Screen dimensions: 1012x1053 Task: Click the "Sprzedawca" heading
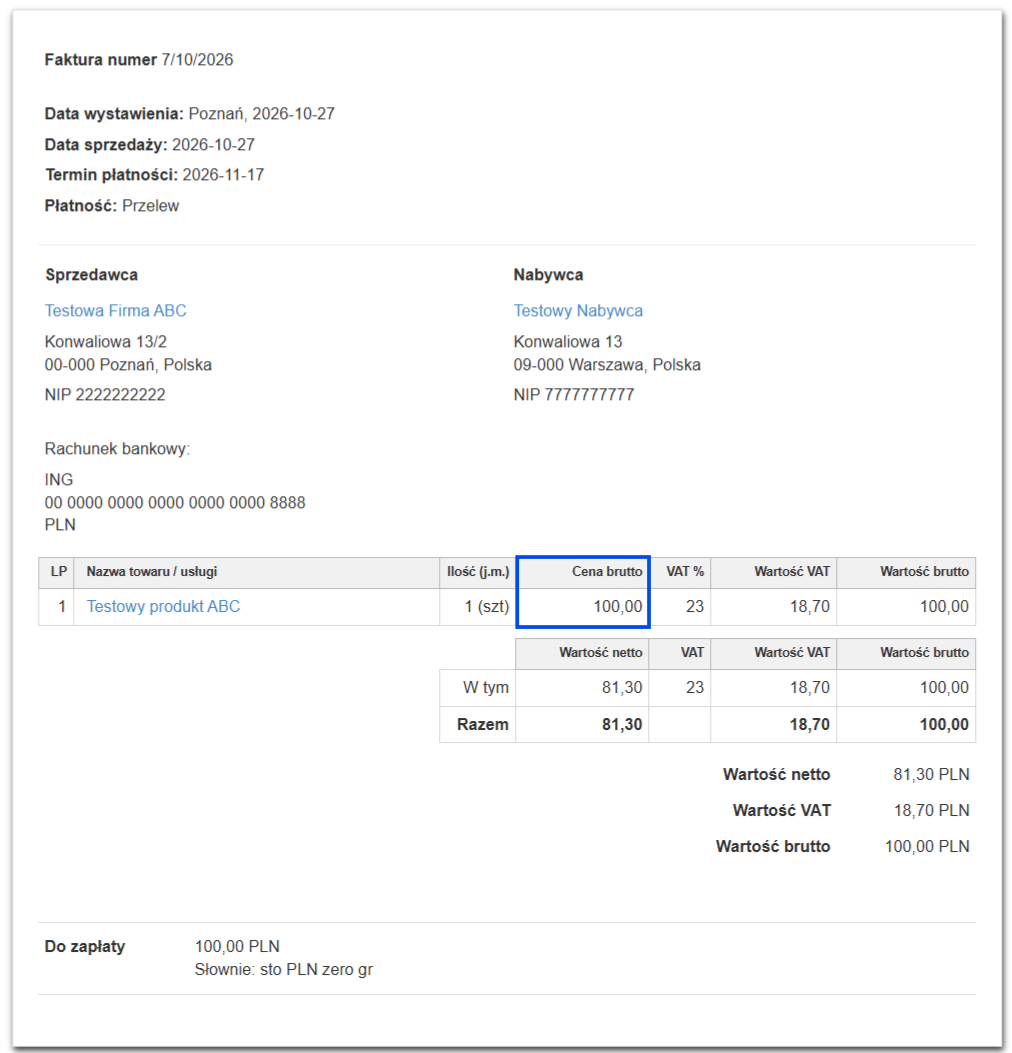coord(91,275)
